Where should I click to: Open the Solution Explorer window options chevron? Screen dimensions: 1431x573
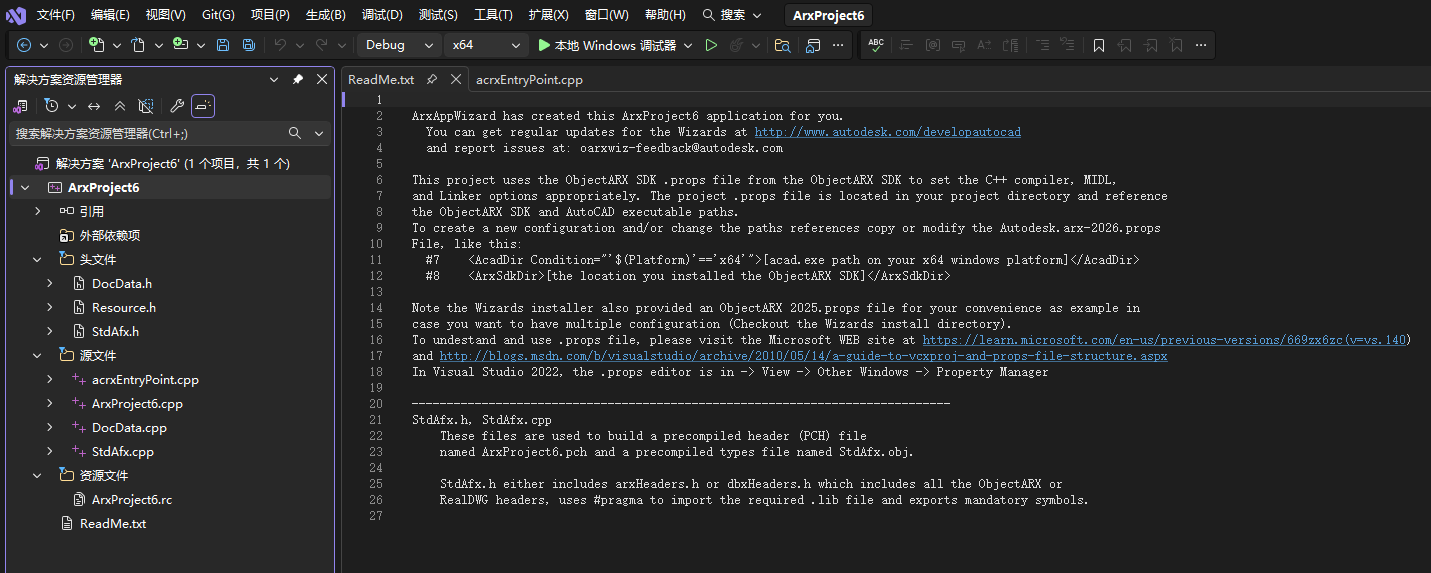point(274,79)
